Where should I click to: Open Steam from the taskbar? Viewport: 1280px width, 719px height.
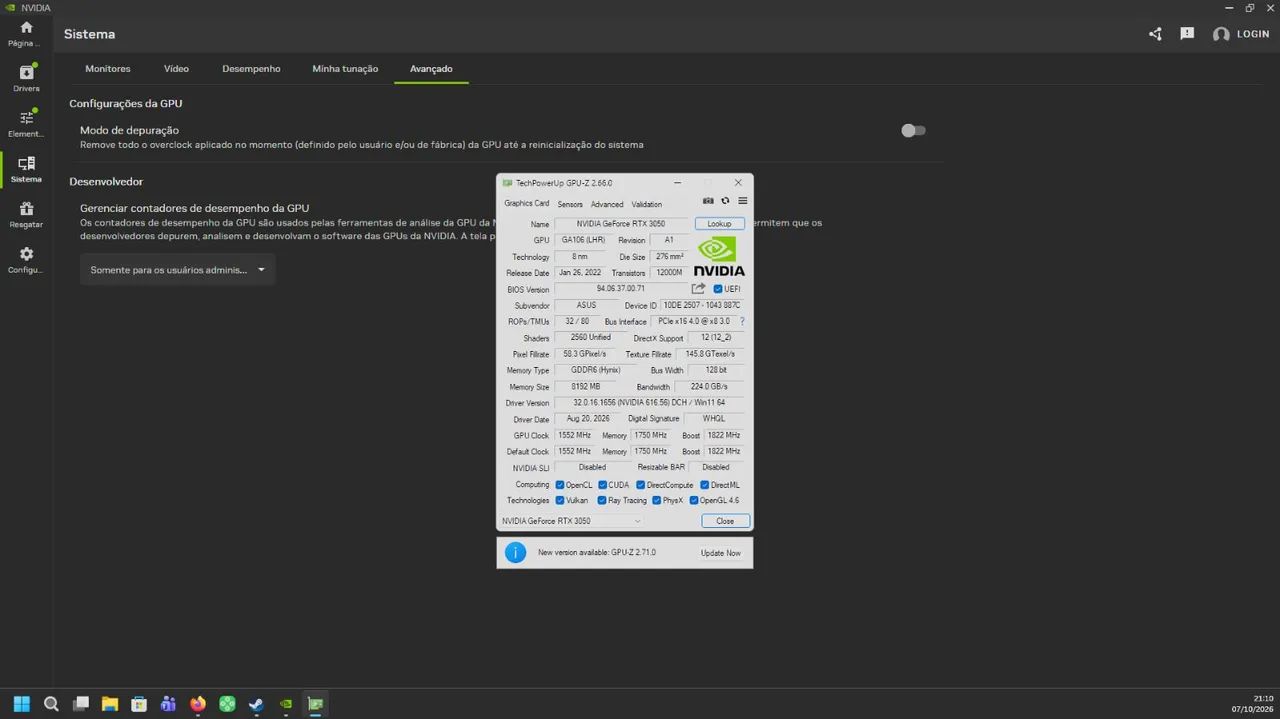click(x=256, y=704)
